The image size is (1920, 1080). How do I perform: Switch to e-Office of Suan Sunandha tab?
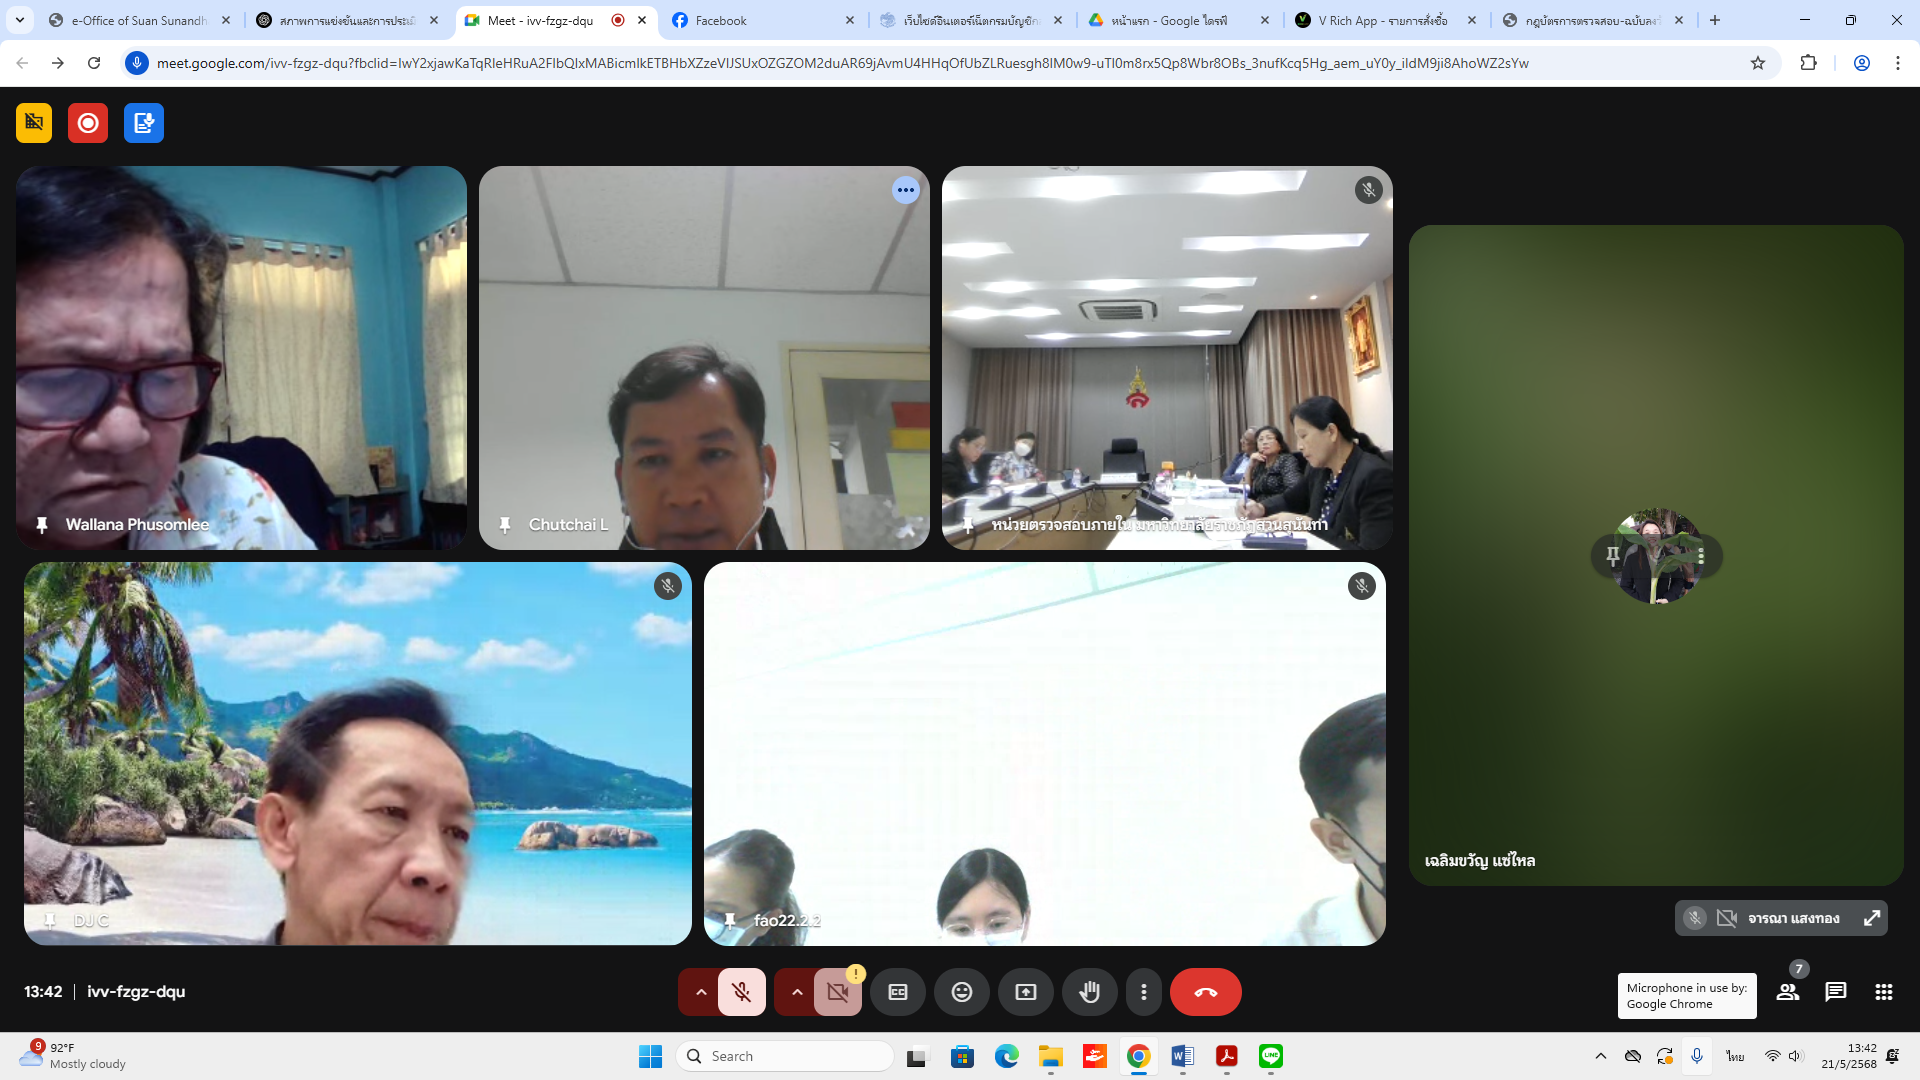(138, 20)
